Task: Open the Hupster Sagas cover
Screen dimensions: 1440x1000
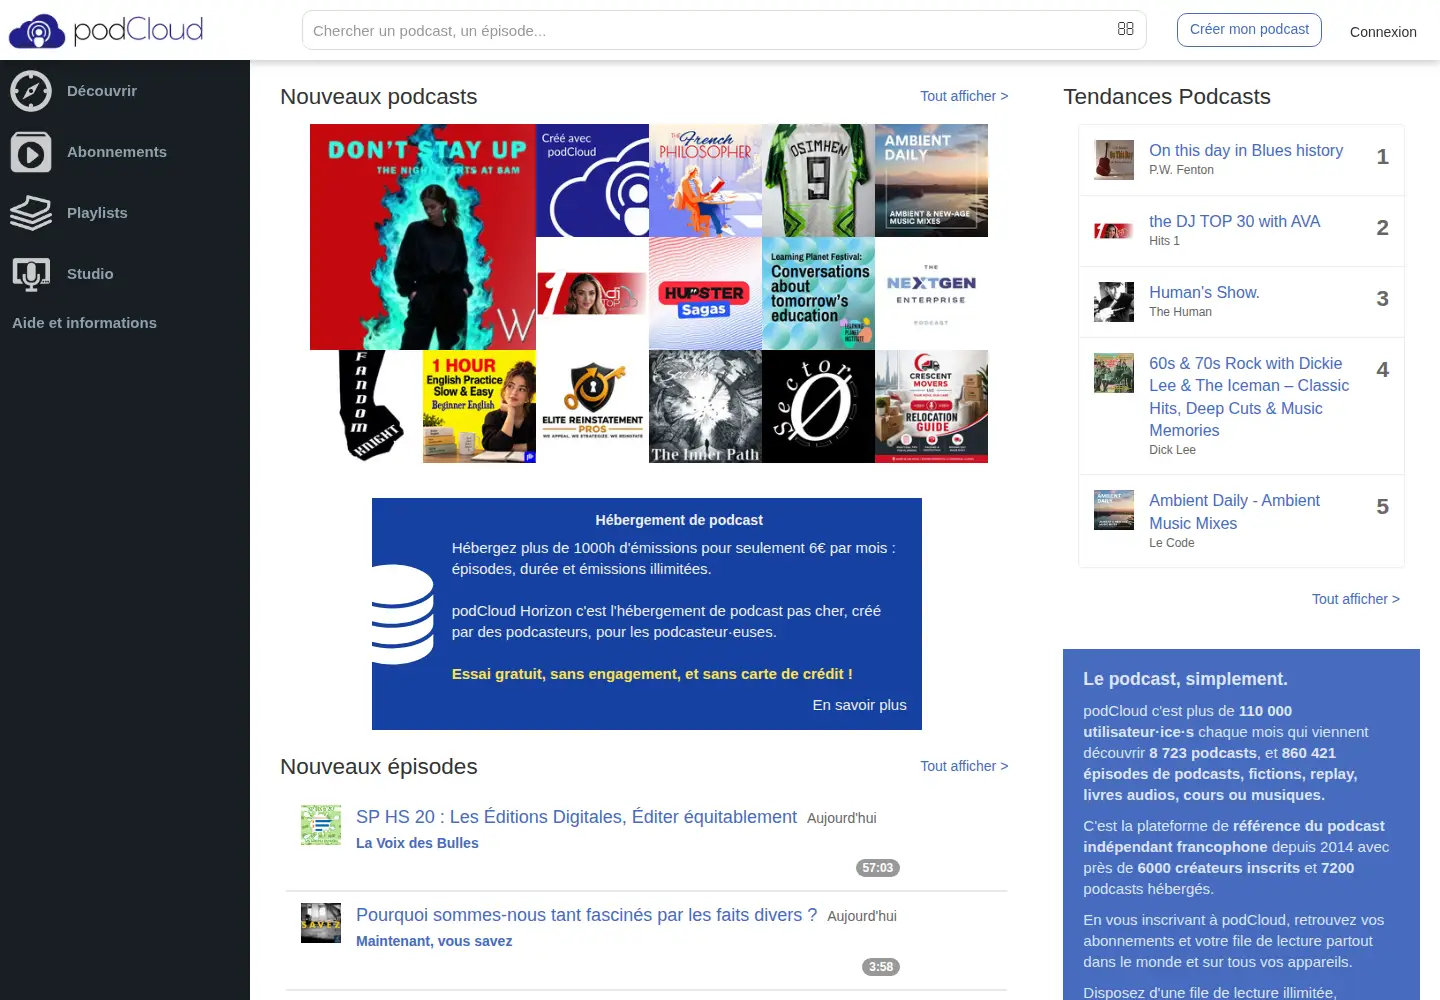Action: click(705, 293)
